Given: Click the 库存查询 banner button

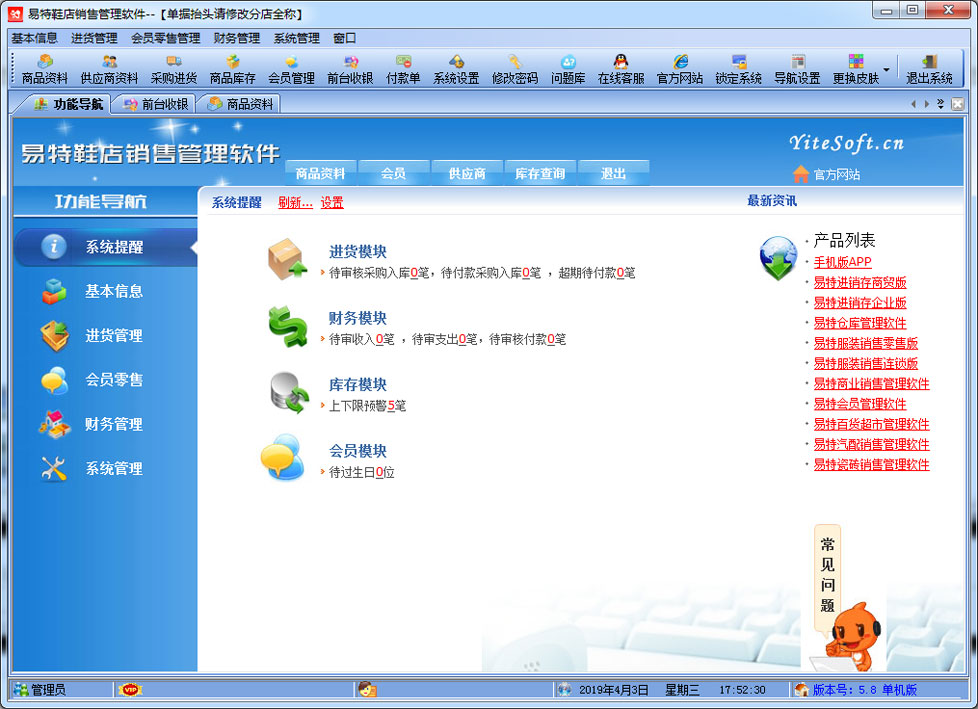Looking at the screenshot, I should (540, 174).
